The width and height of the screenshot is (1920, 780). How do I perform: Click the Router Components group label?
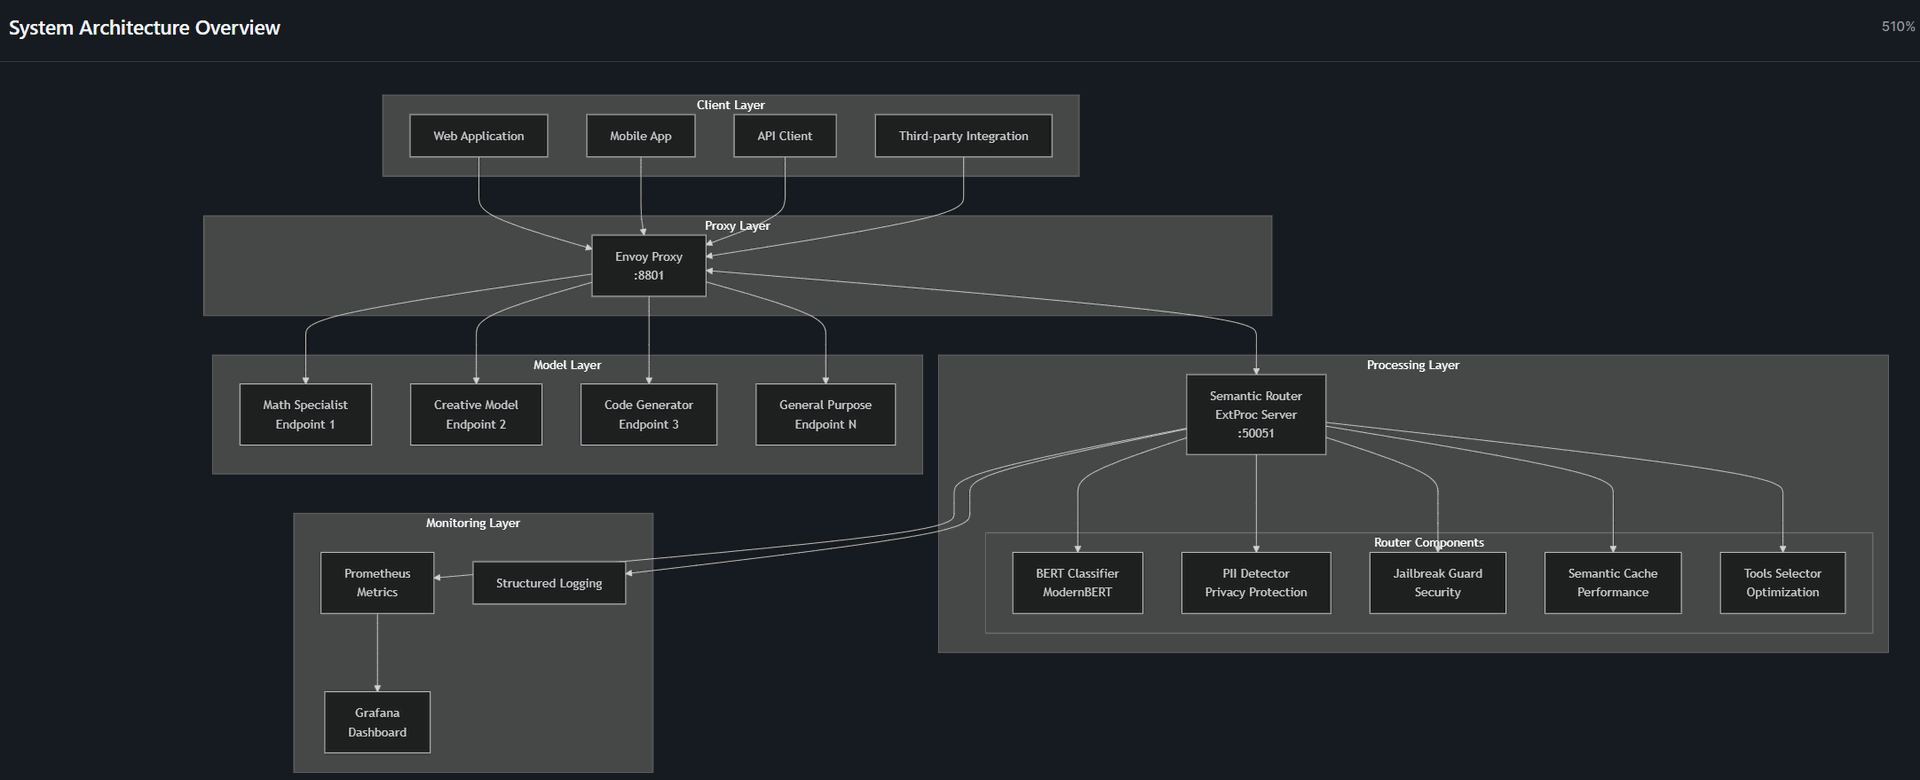point(1428,542)
